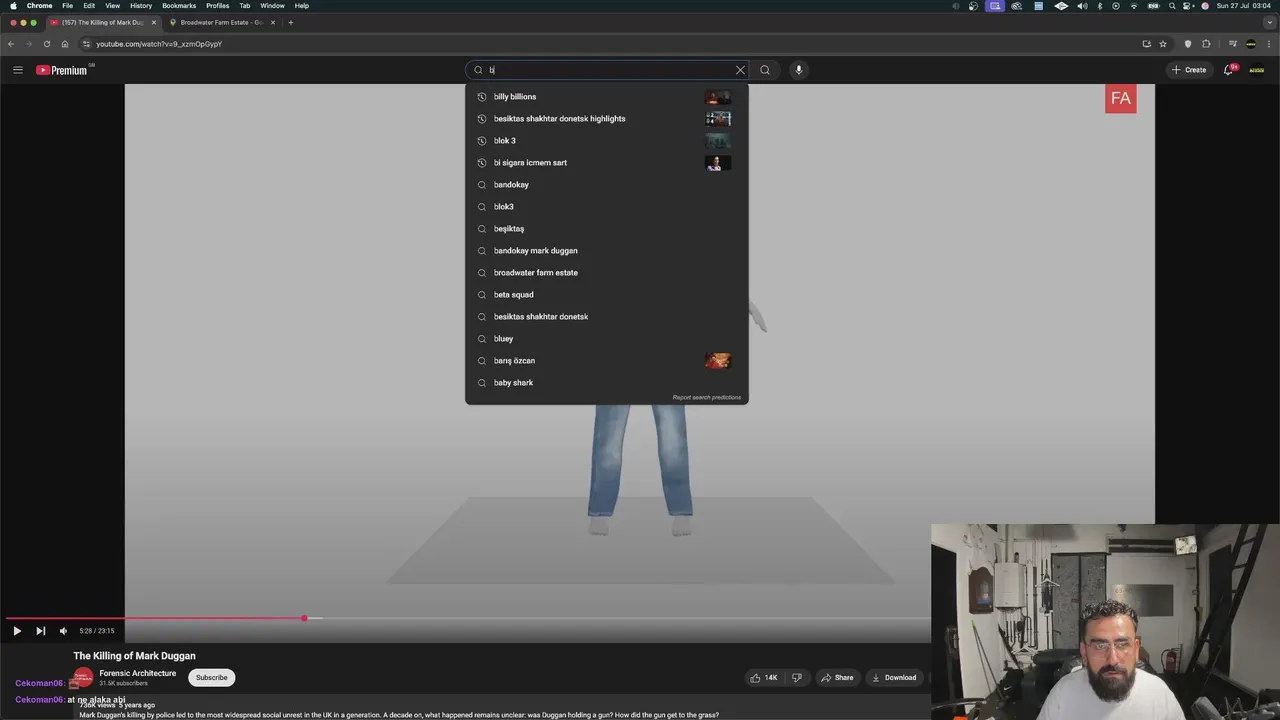This screenshot has width=1280, height=720.
Task: Open Chrome three-dot menu
Action: click(1268, 44)
